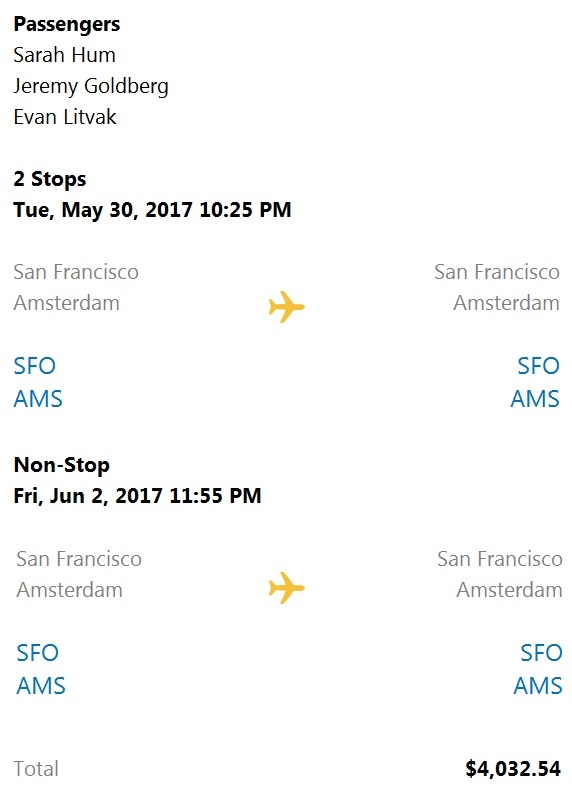Click the 2 Stops label
Screen dimensions: 572x786
pos(50,179)
